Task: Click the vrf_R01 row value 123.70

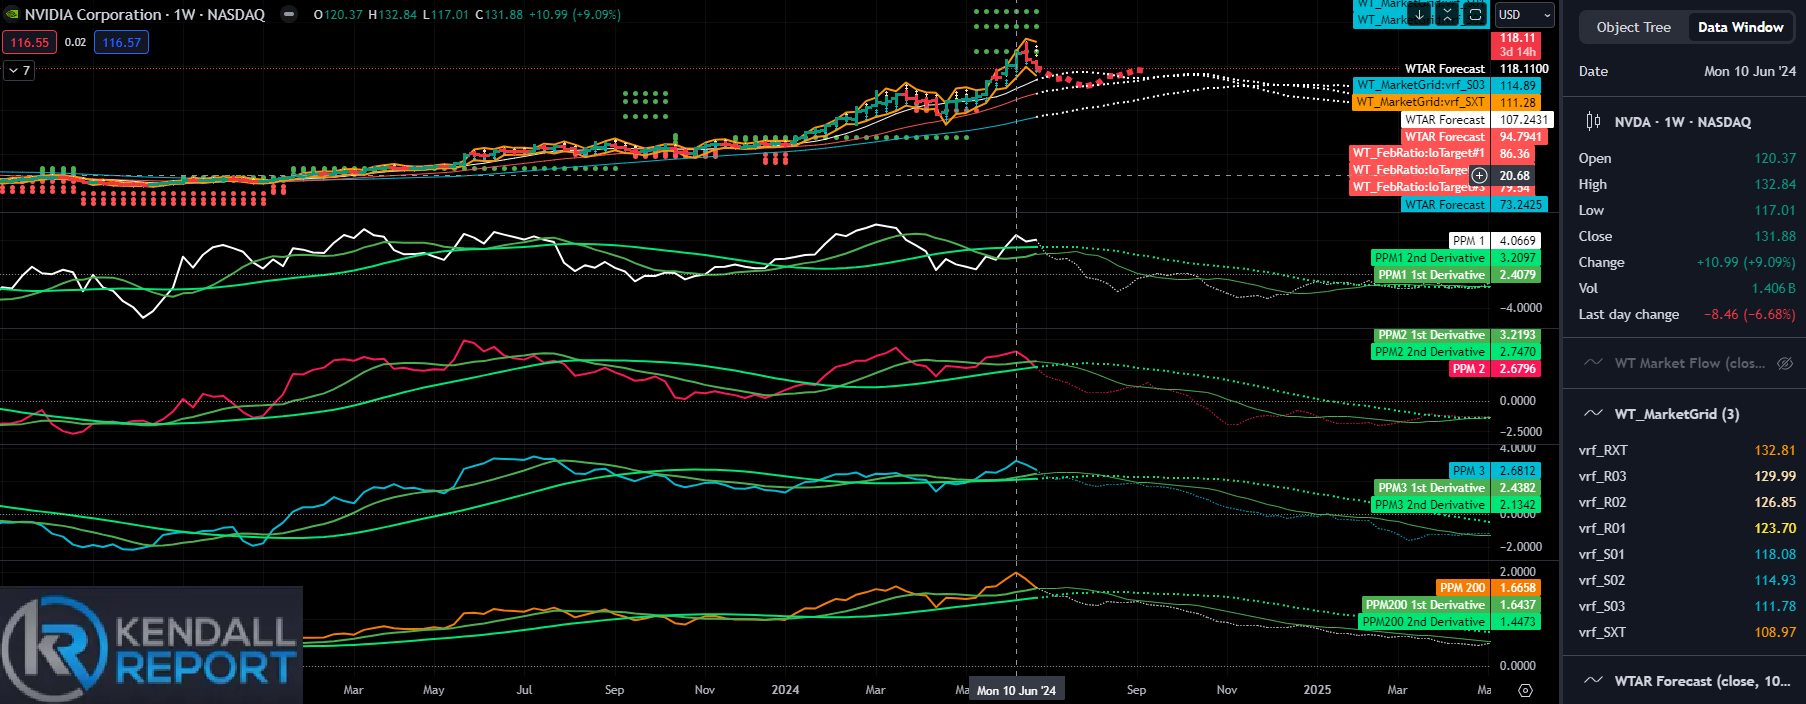Action: pyautogui.click(x=1775, y=528)
